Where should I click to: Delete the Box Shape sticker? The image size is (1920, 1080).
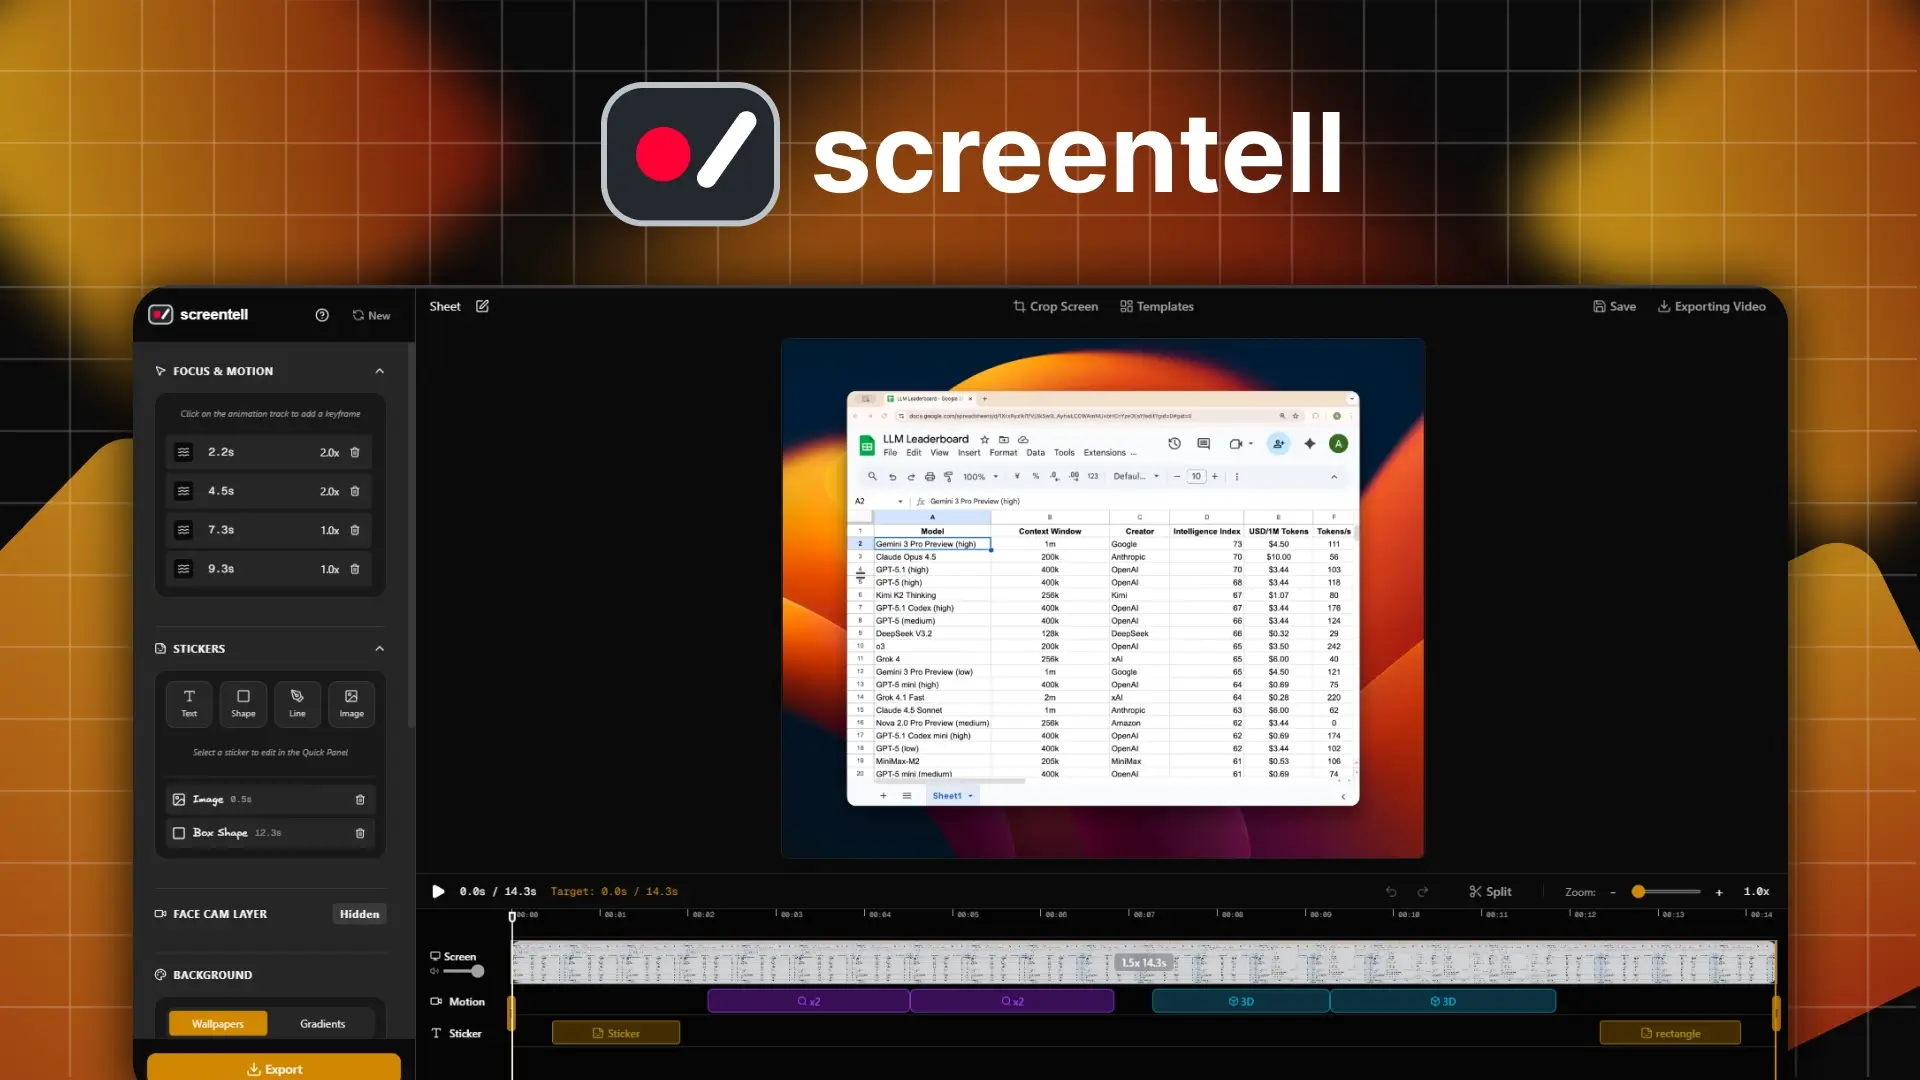tap(360, 833)
